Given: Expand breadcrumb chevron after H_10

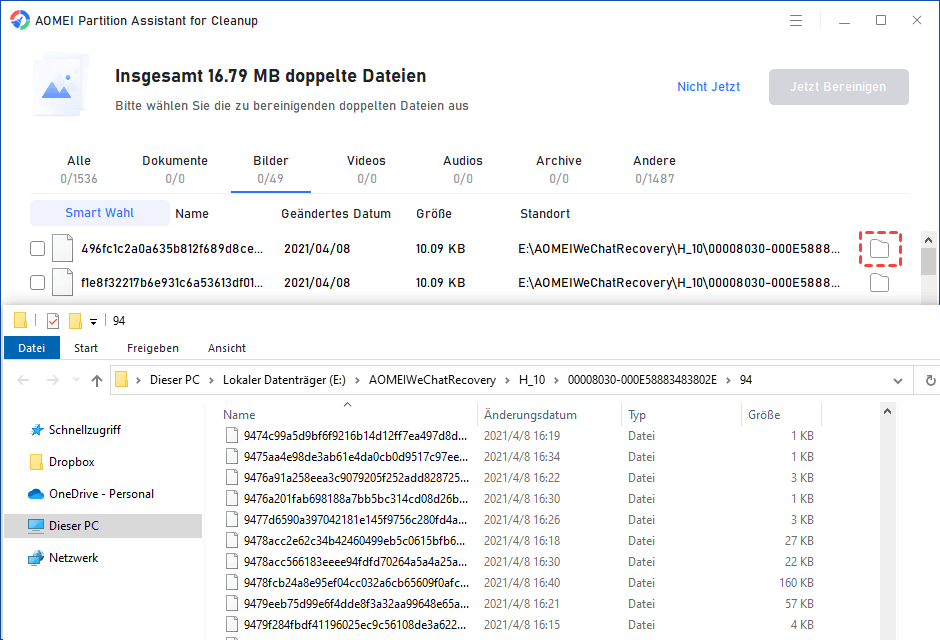Looking at the screenshot, I should pyautogui.click(x=556, y=380).
